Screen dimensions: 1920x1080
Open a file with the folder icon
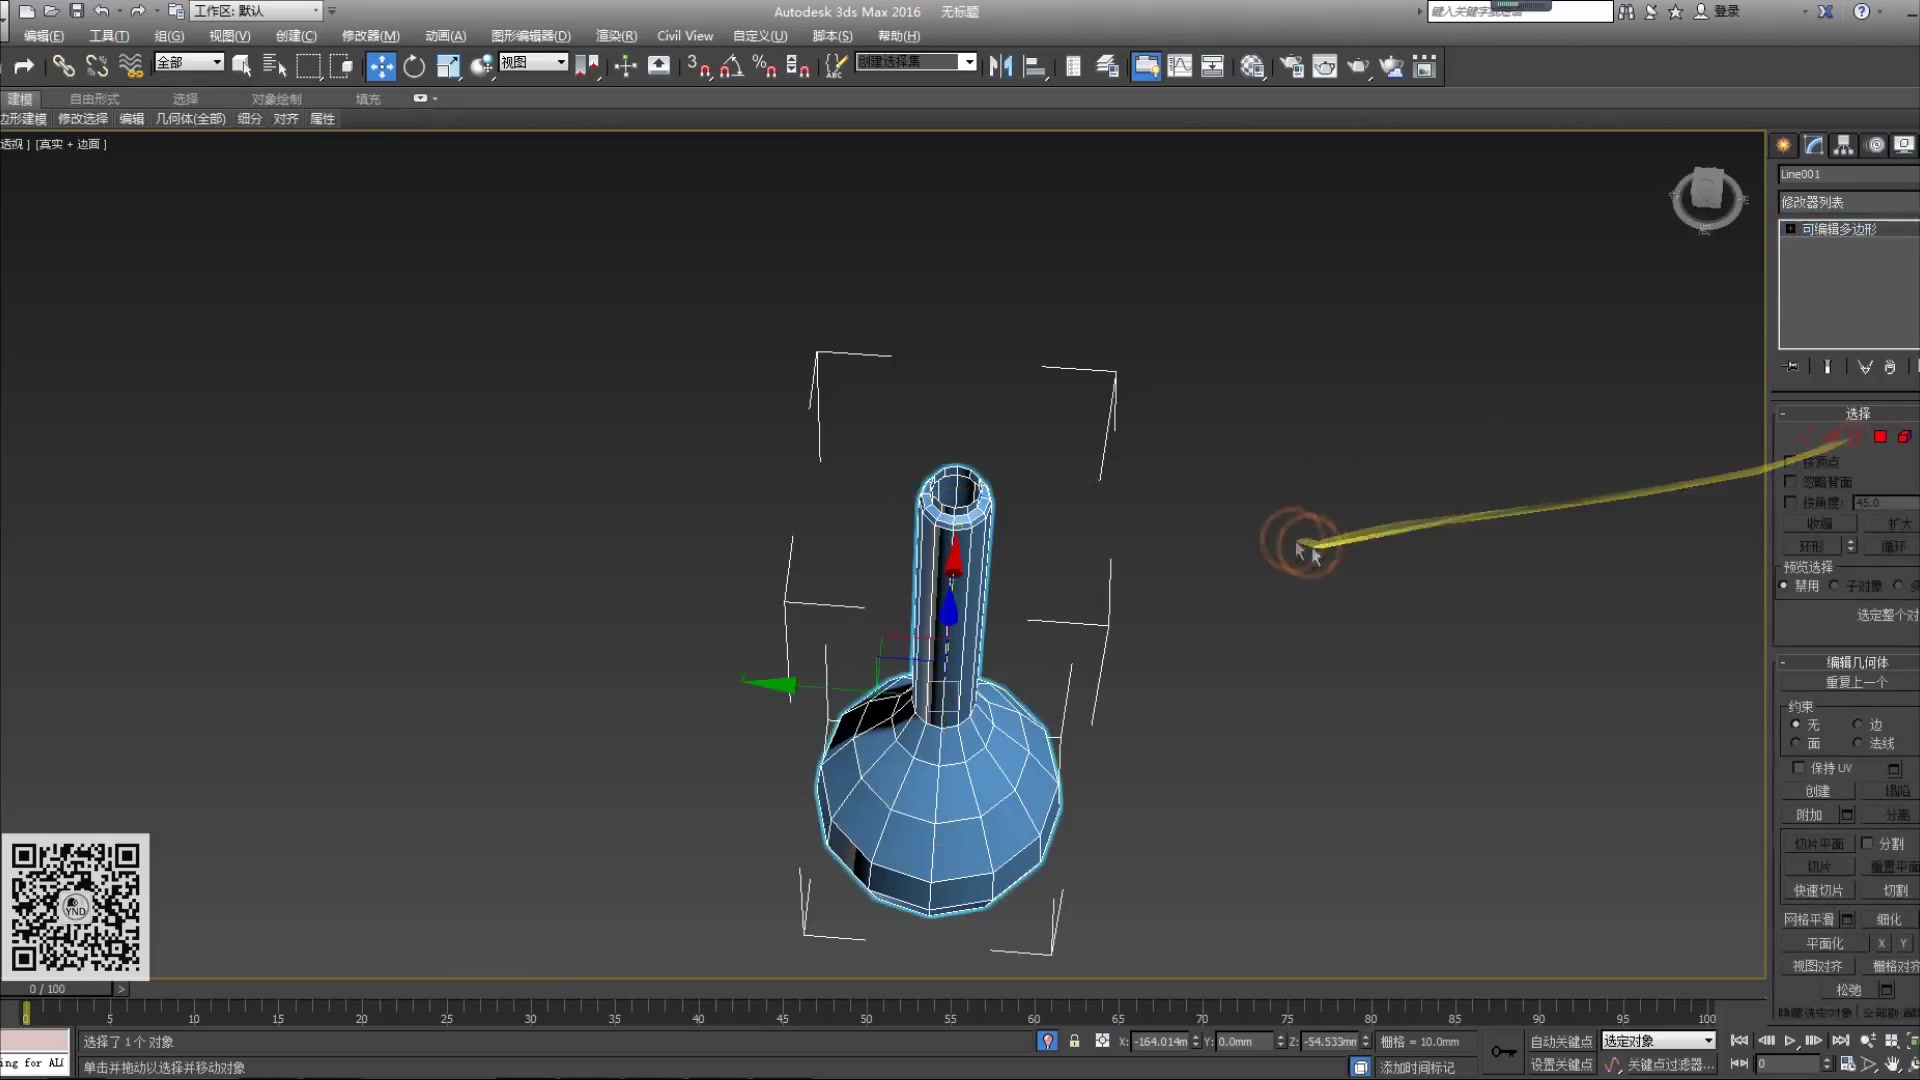[x=51, y=11]
